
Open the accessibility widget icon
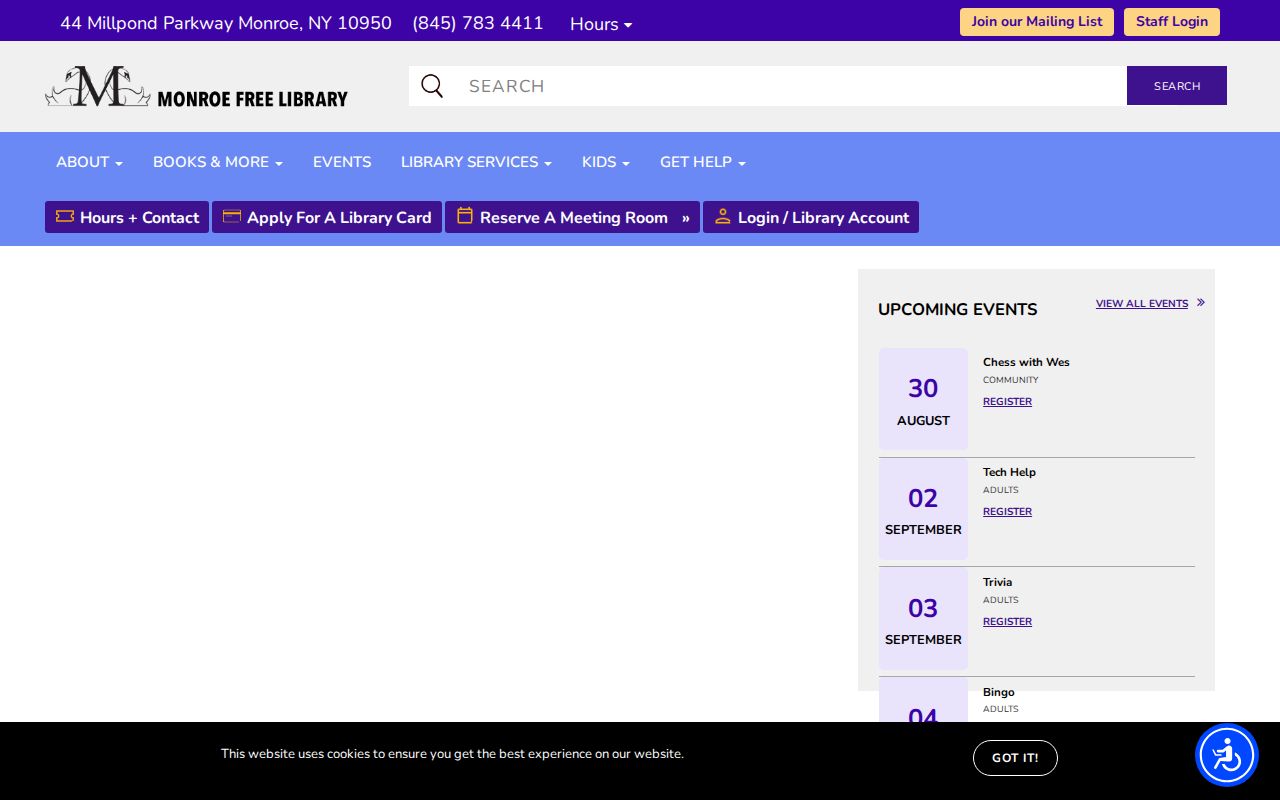tap(1227, 755)
